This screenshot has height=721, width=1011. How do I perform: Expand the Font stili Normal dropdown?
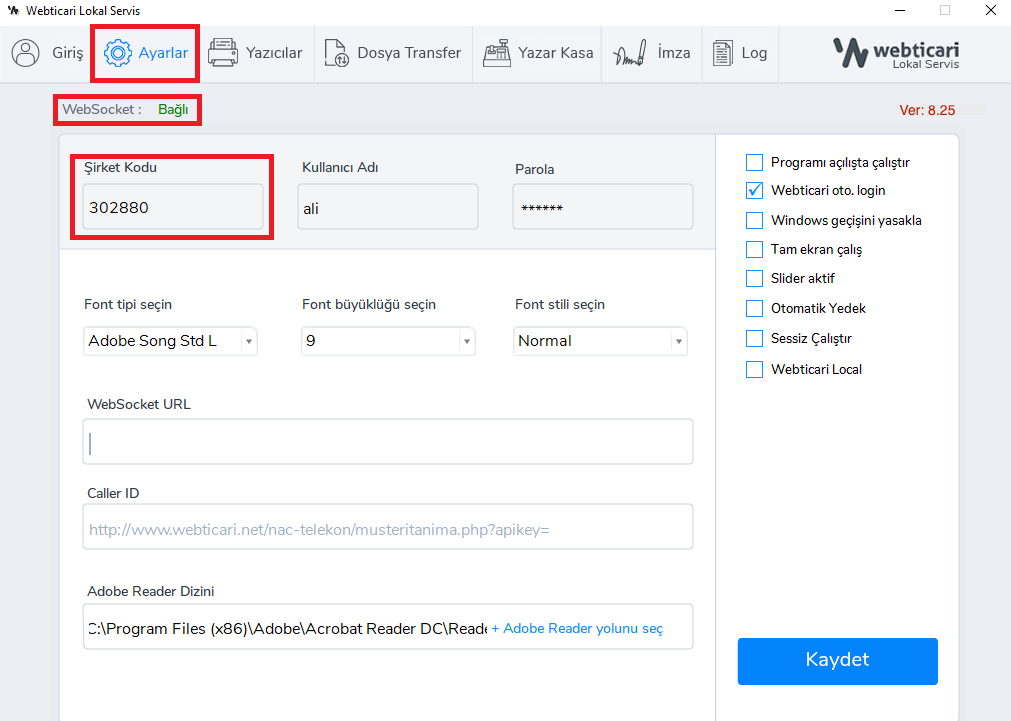coord(679,342)
